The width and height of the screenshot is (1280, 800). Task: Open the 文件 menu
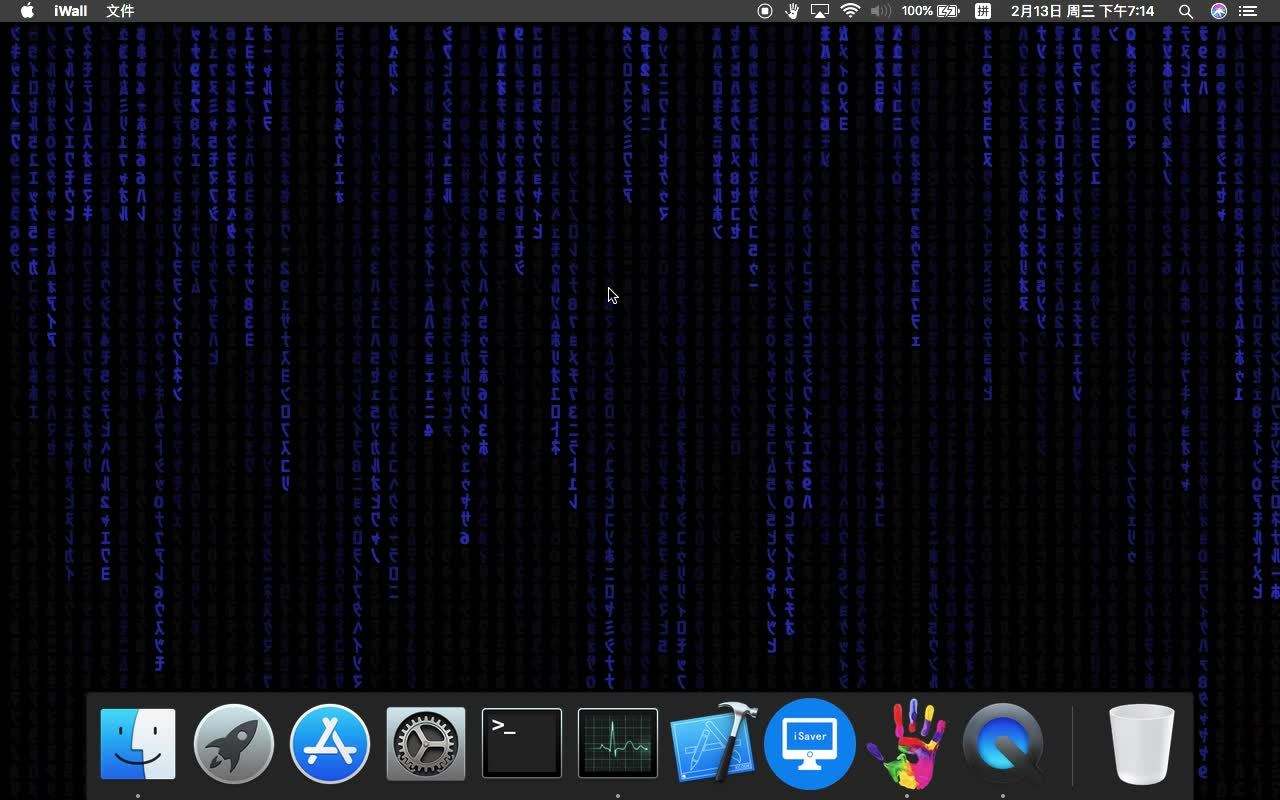click(x=120, y=11)
